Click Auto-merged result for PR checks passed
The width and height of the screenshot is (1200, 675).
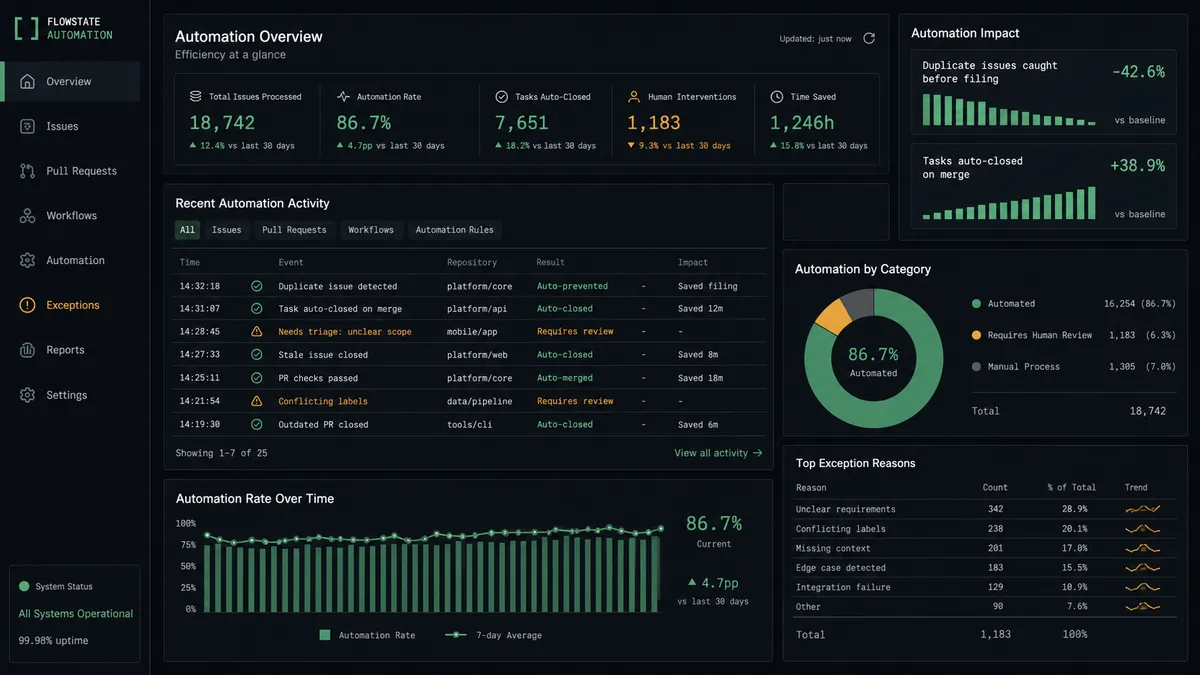[x=565, y=378]
